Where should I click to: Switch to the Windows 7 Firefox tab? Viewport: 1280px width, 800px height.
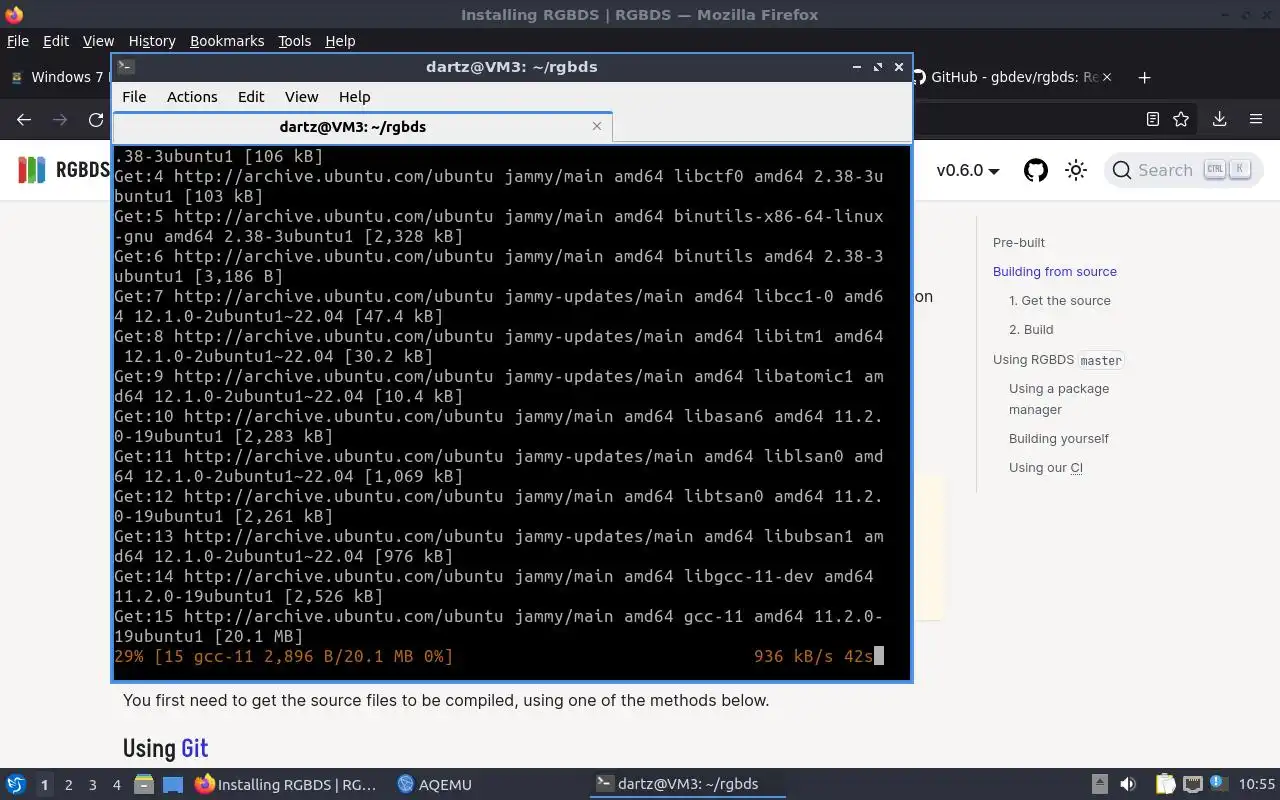(x=58, y=77)
